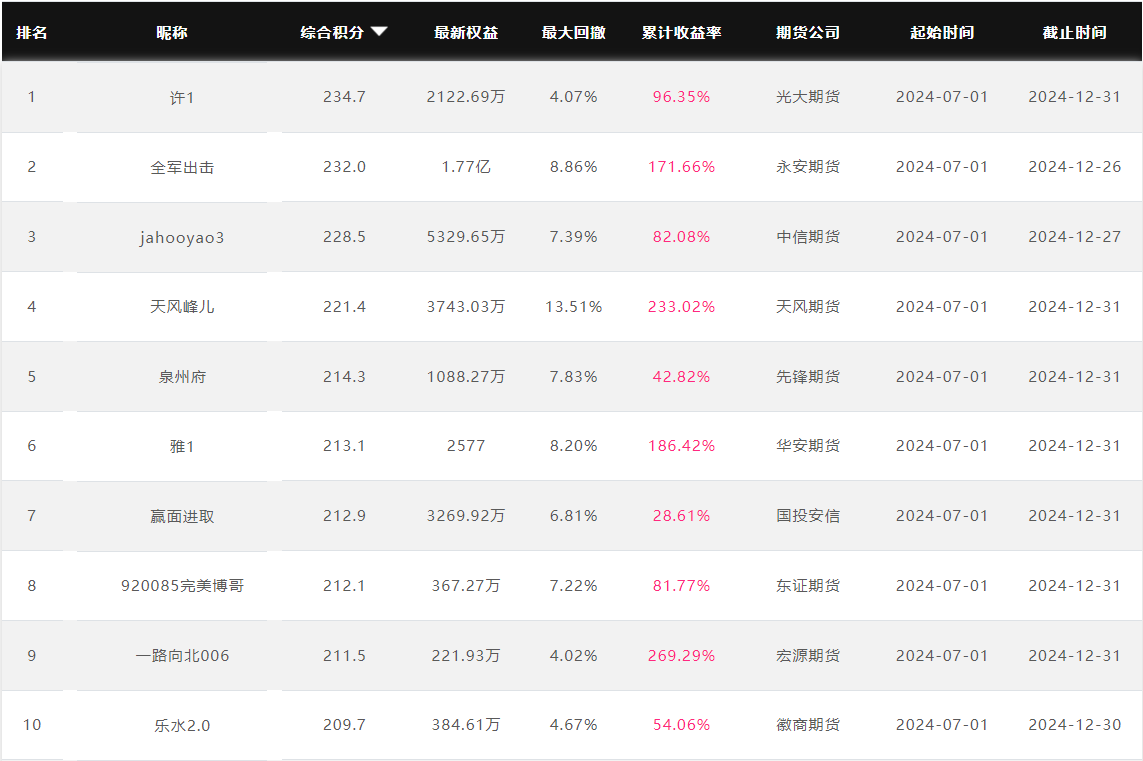Click score value 232.0
Viewport: 1143px width, 761px height.
coord(344,167)
